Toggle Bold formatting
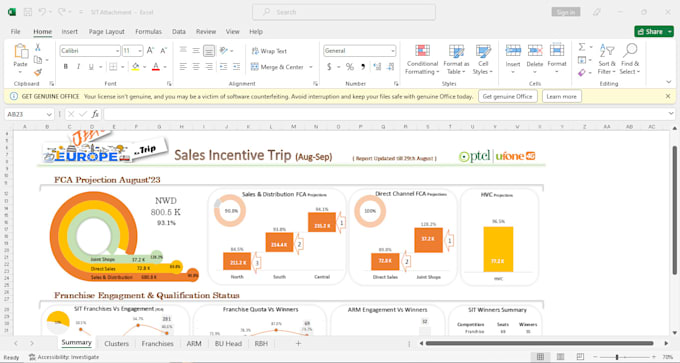This screenshot has width=680, height=363. click(66, 67)
